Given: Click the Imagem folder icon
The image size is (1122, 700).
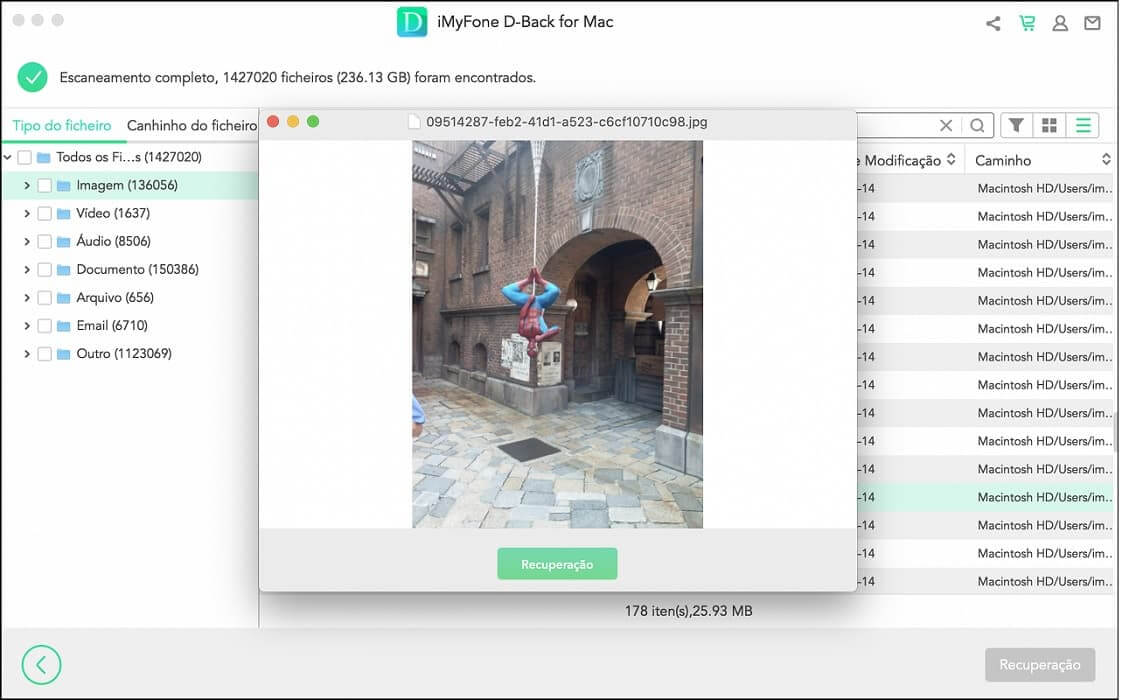Looking at the screenshot, I should 64,186.
